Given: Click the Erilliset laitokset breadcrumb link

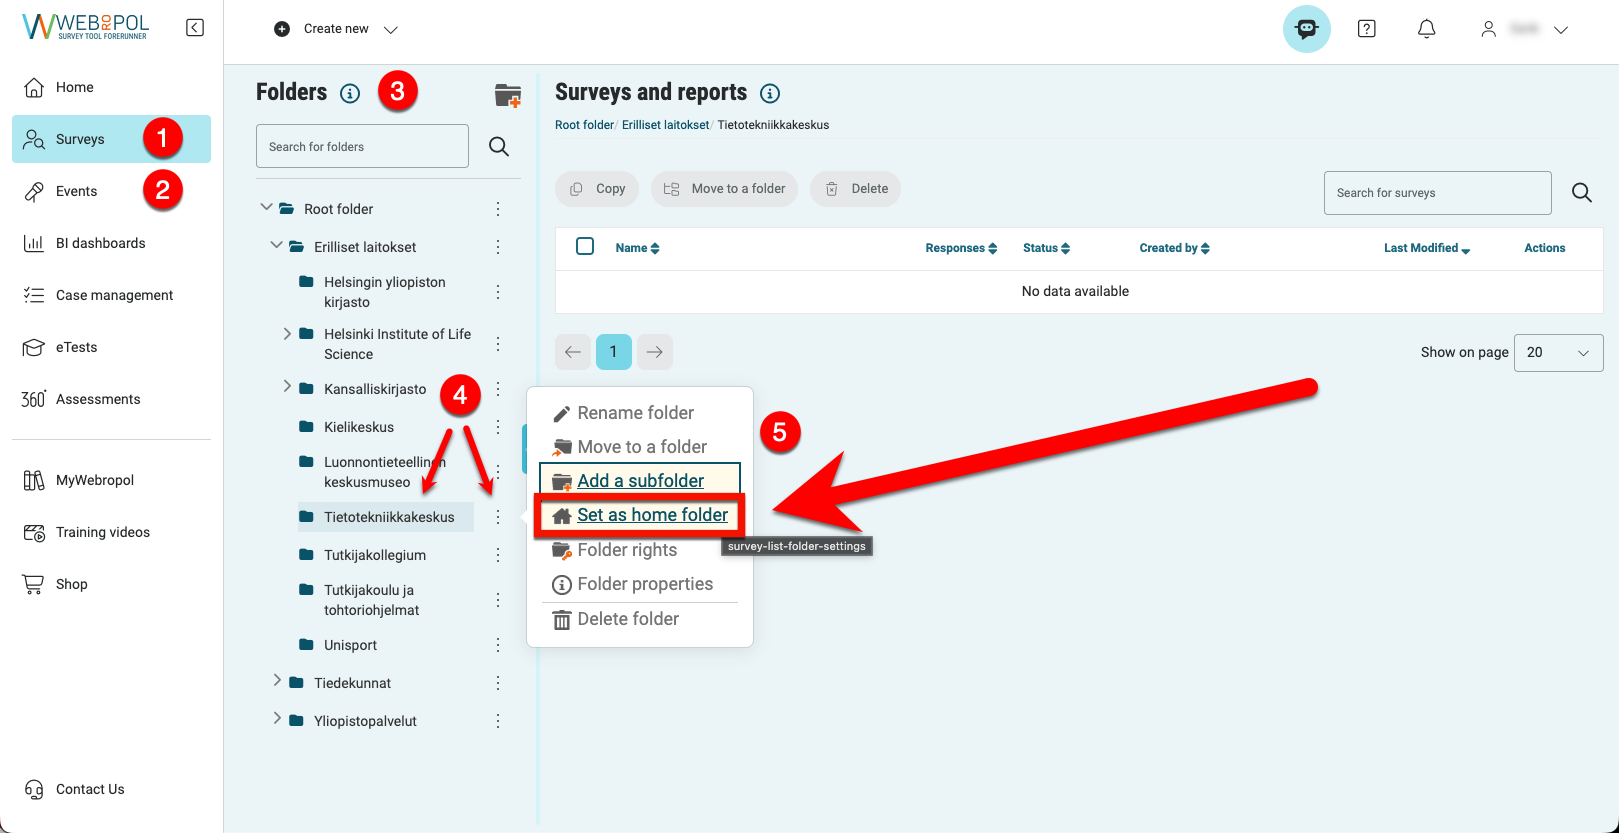Looking at the screenshot, I should pos(665,125).
